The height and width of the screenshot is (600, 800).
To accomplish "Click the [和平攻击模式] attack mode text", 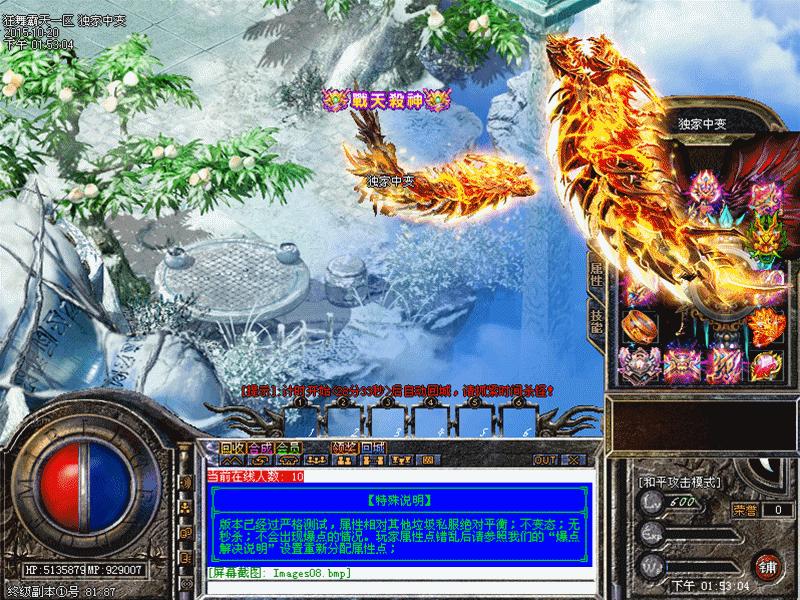I will click(x=680, y=482).
